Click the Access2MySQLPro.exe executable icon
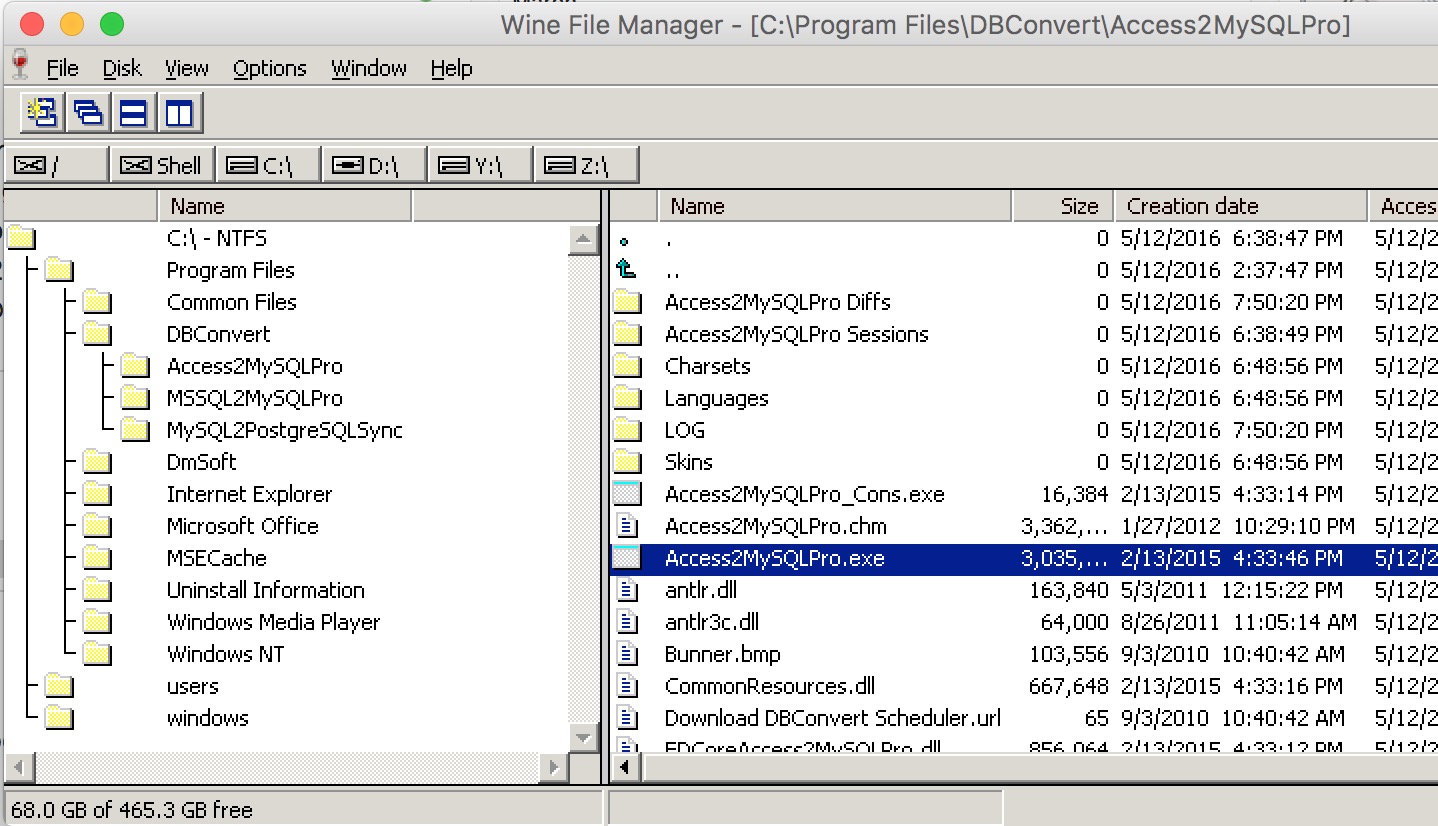The image size is (1438, 826). [x=627, y=558]
